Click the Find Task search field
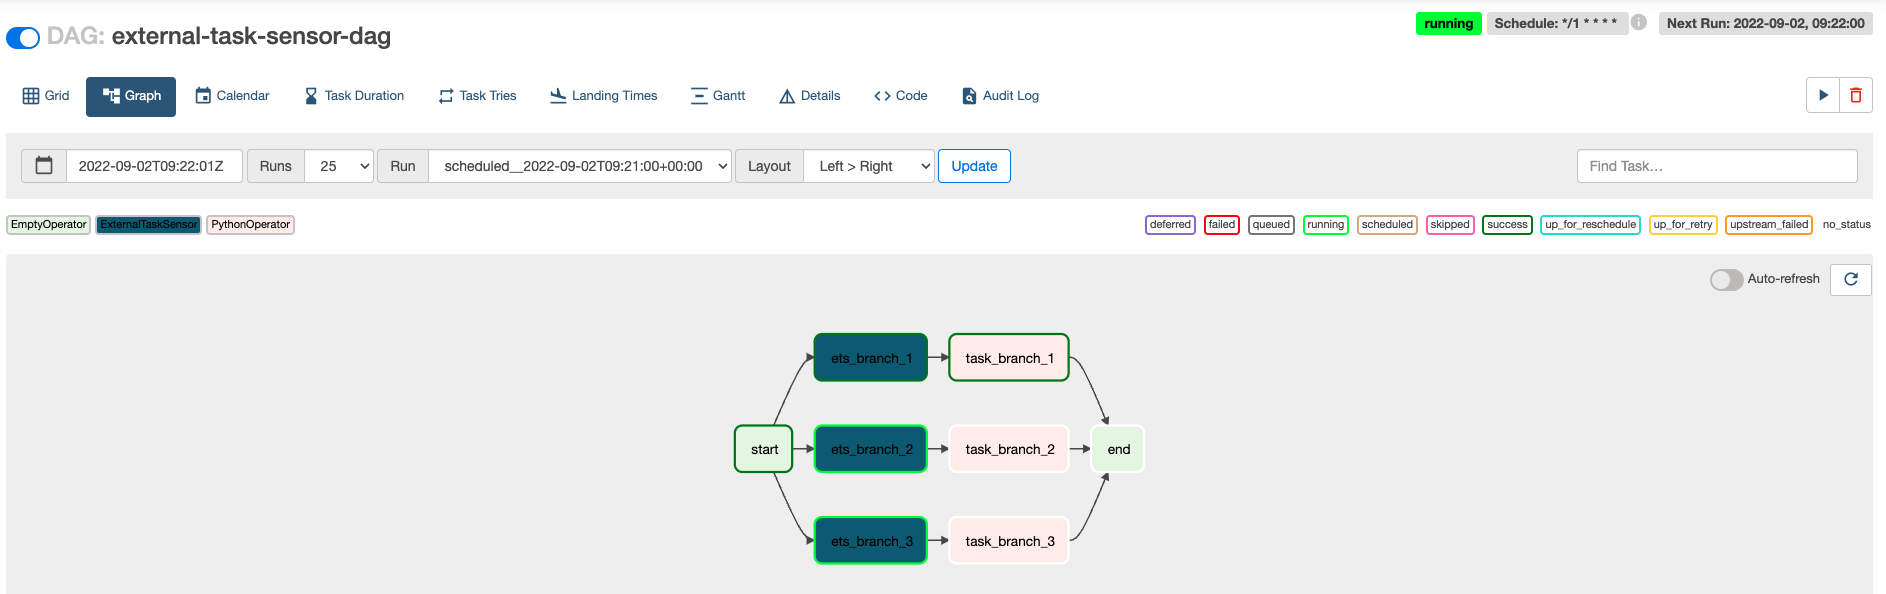Viewport: 1886px width, 594px height. click(x=1717, y=166)
